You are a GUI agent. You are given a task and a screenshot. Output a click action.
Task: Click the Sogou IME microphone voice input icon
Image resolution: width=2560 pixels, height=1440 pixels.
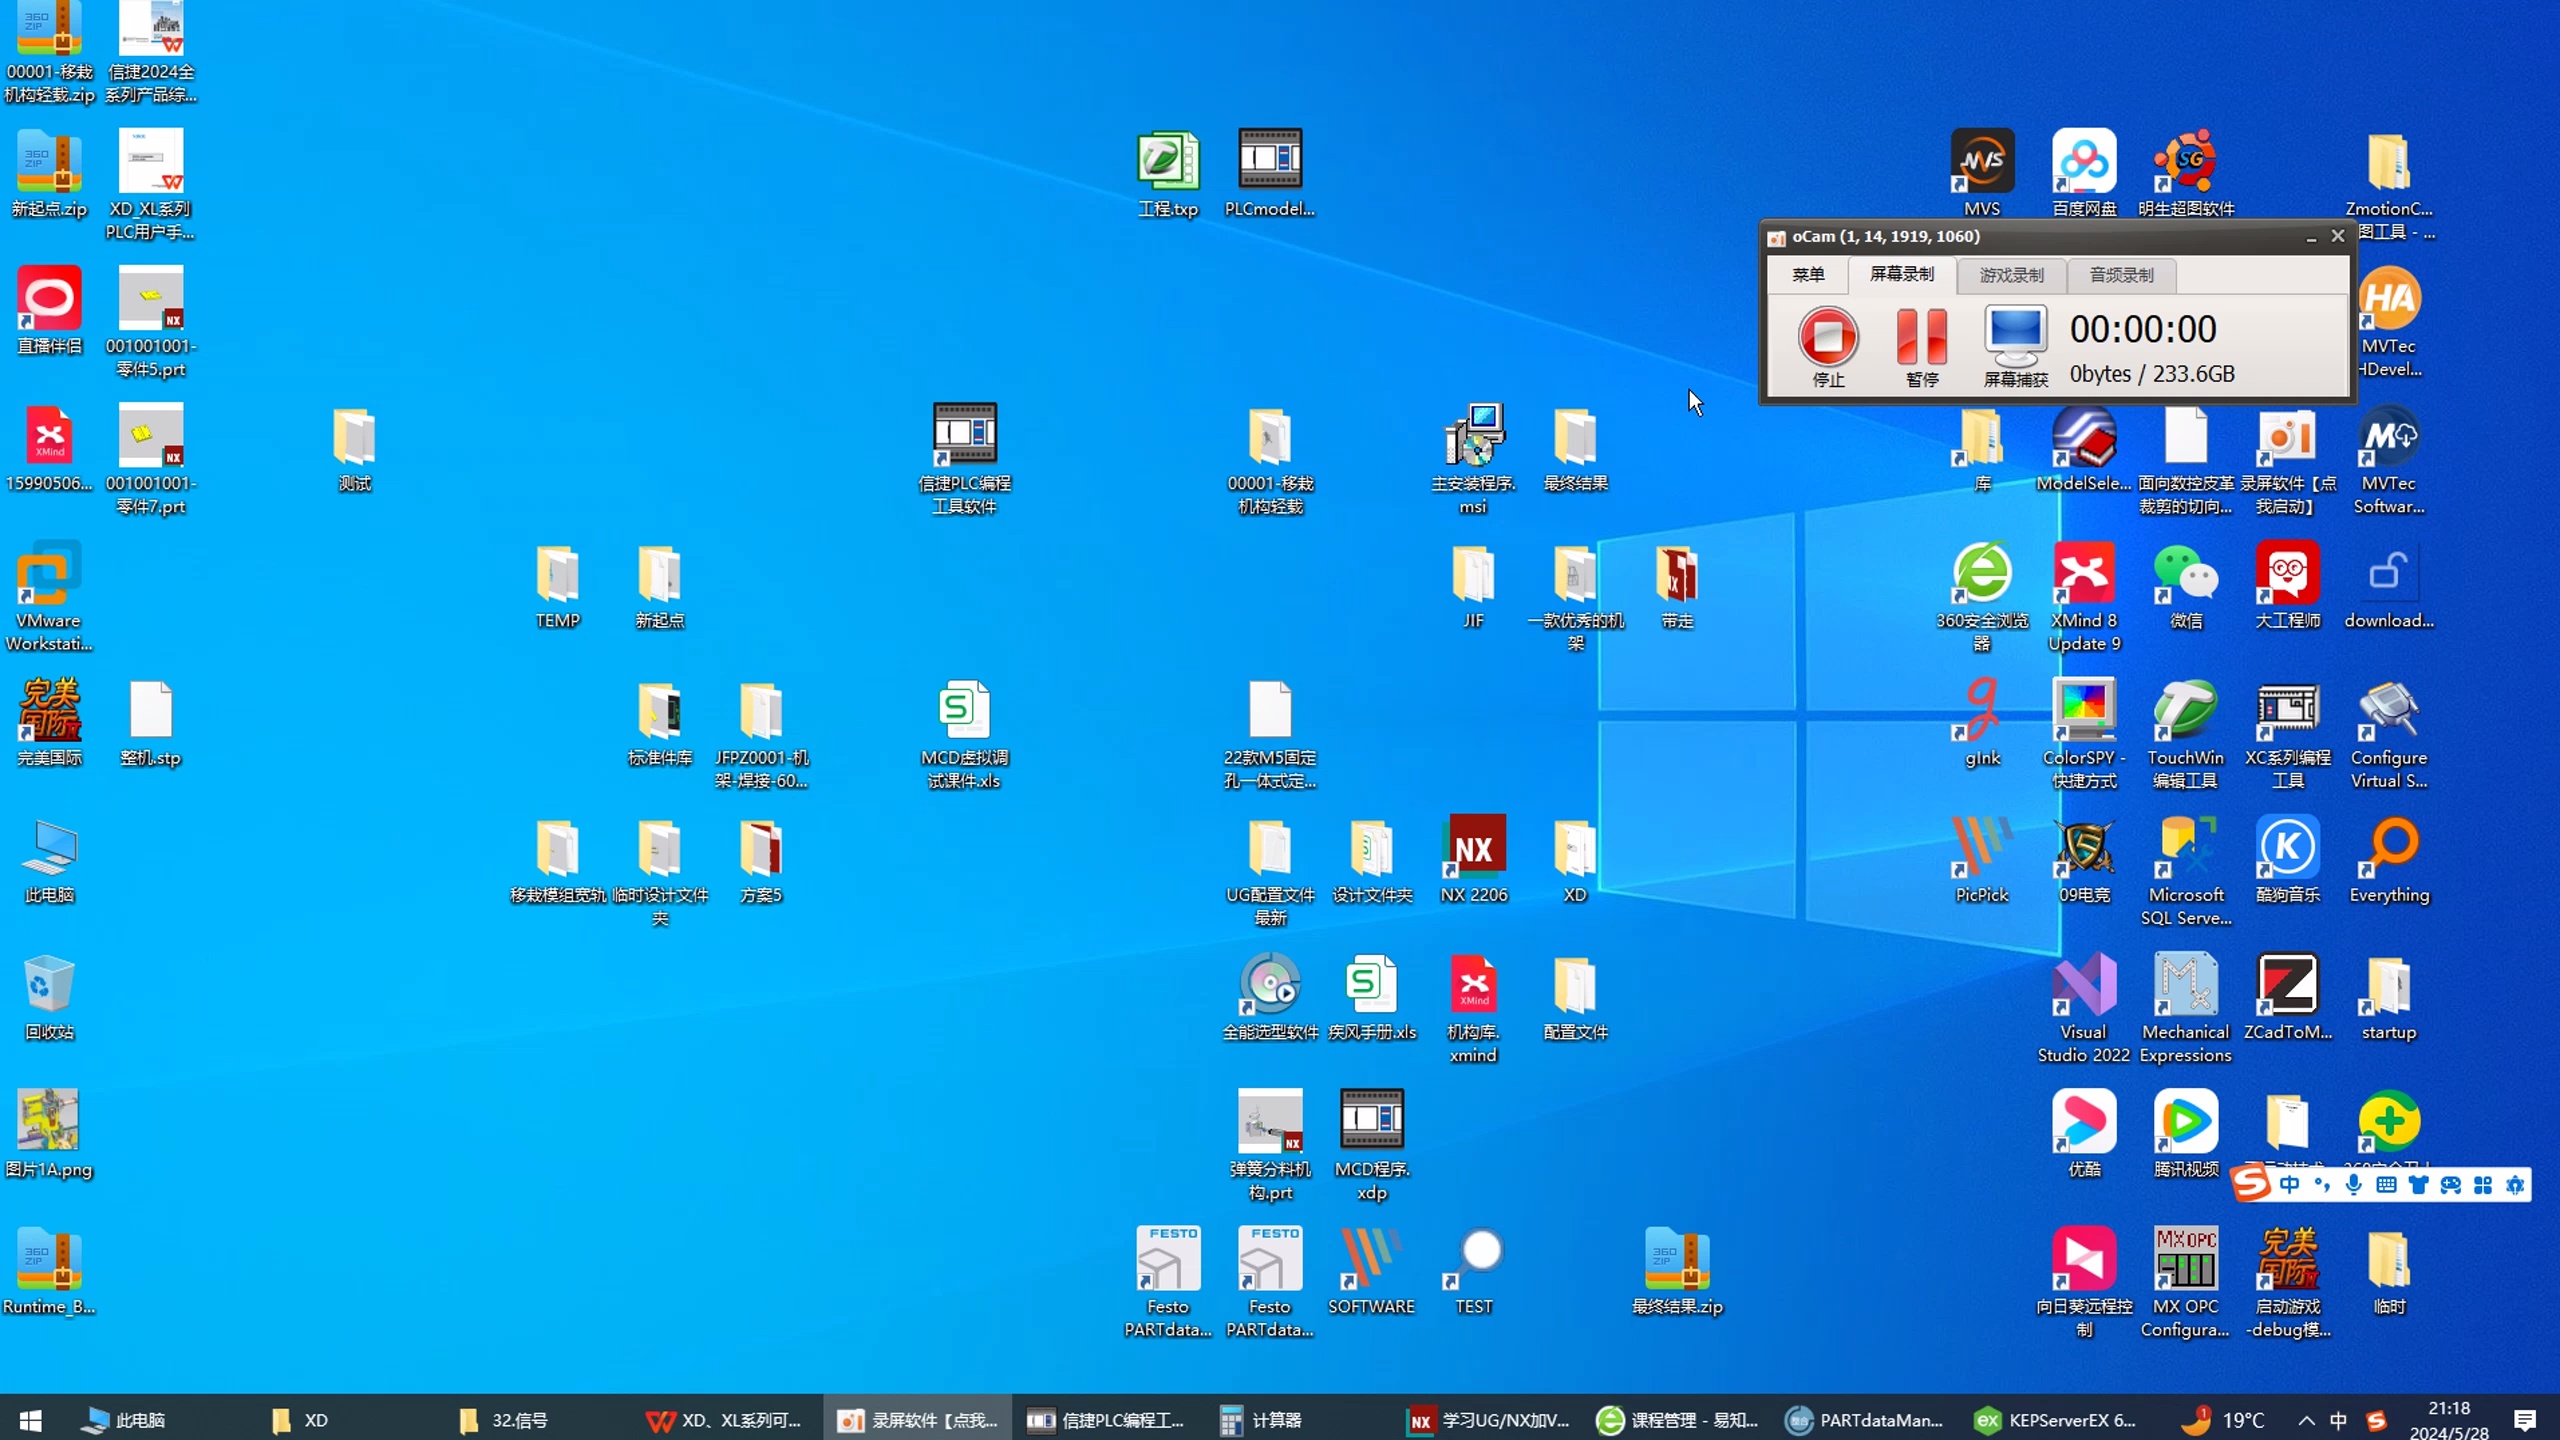click(x=2353, y=1185)
